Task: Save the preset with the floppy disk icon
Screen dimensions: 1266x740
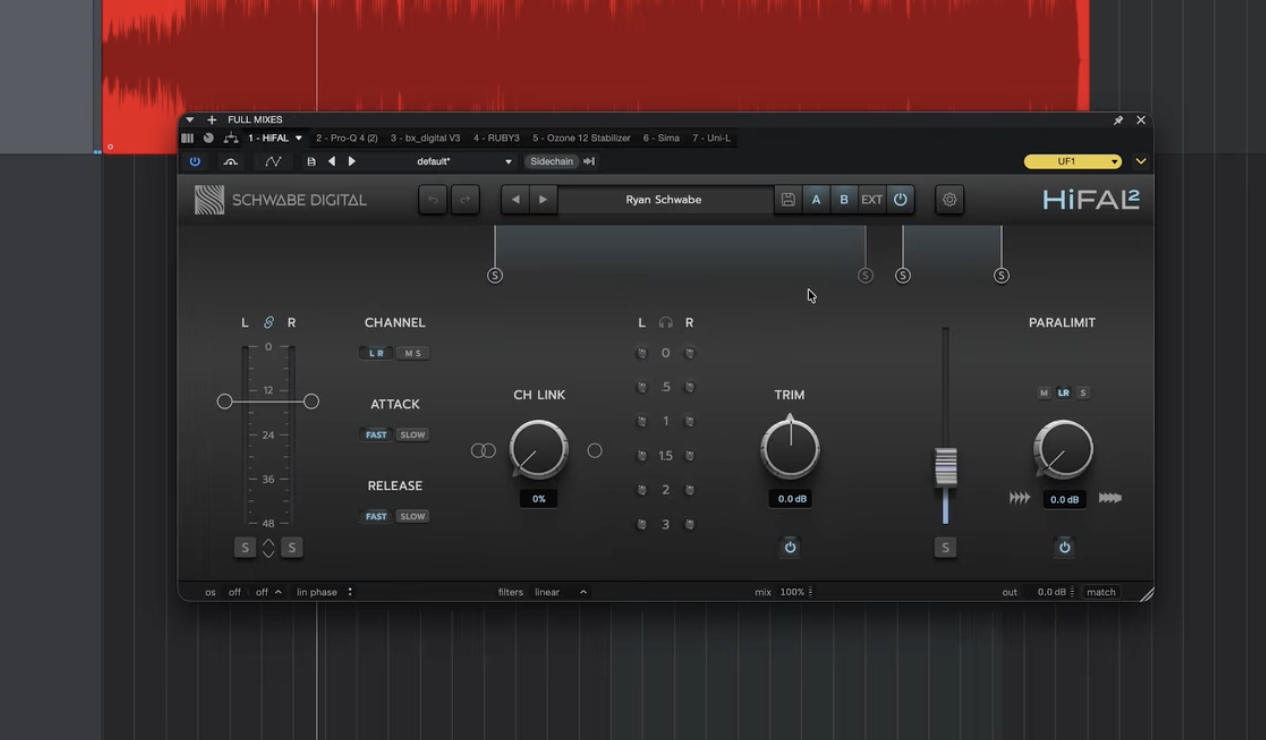Action: click(788, 200)
